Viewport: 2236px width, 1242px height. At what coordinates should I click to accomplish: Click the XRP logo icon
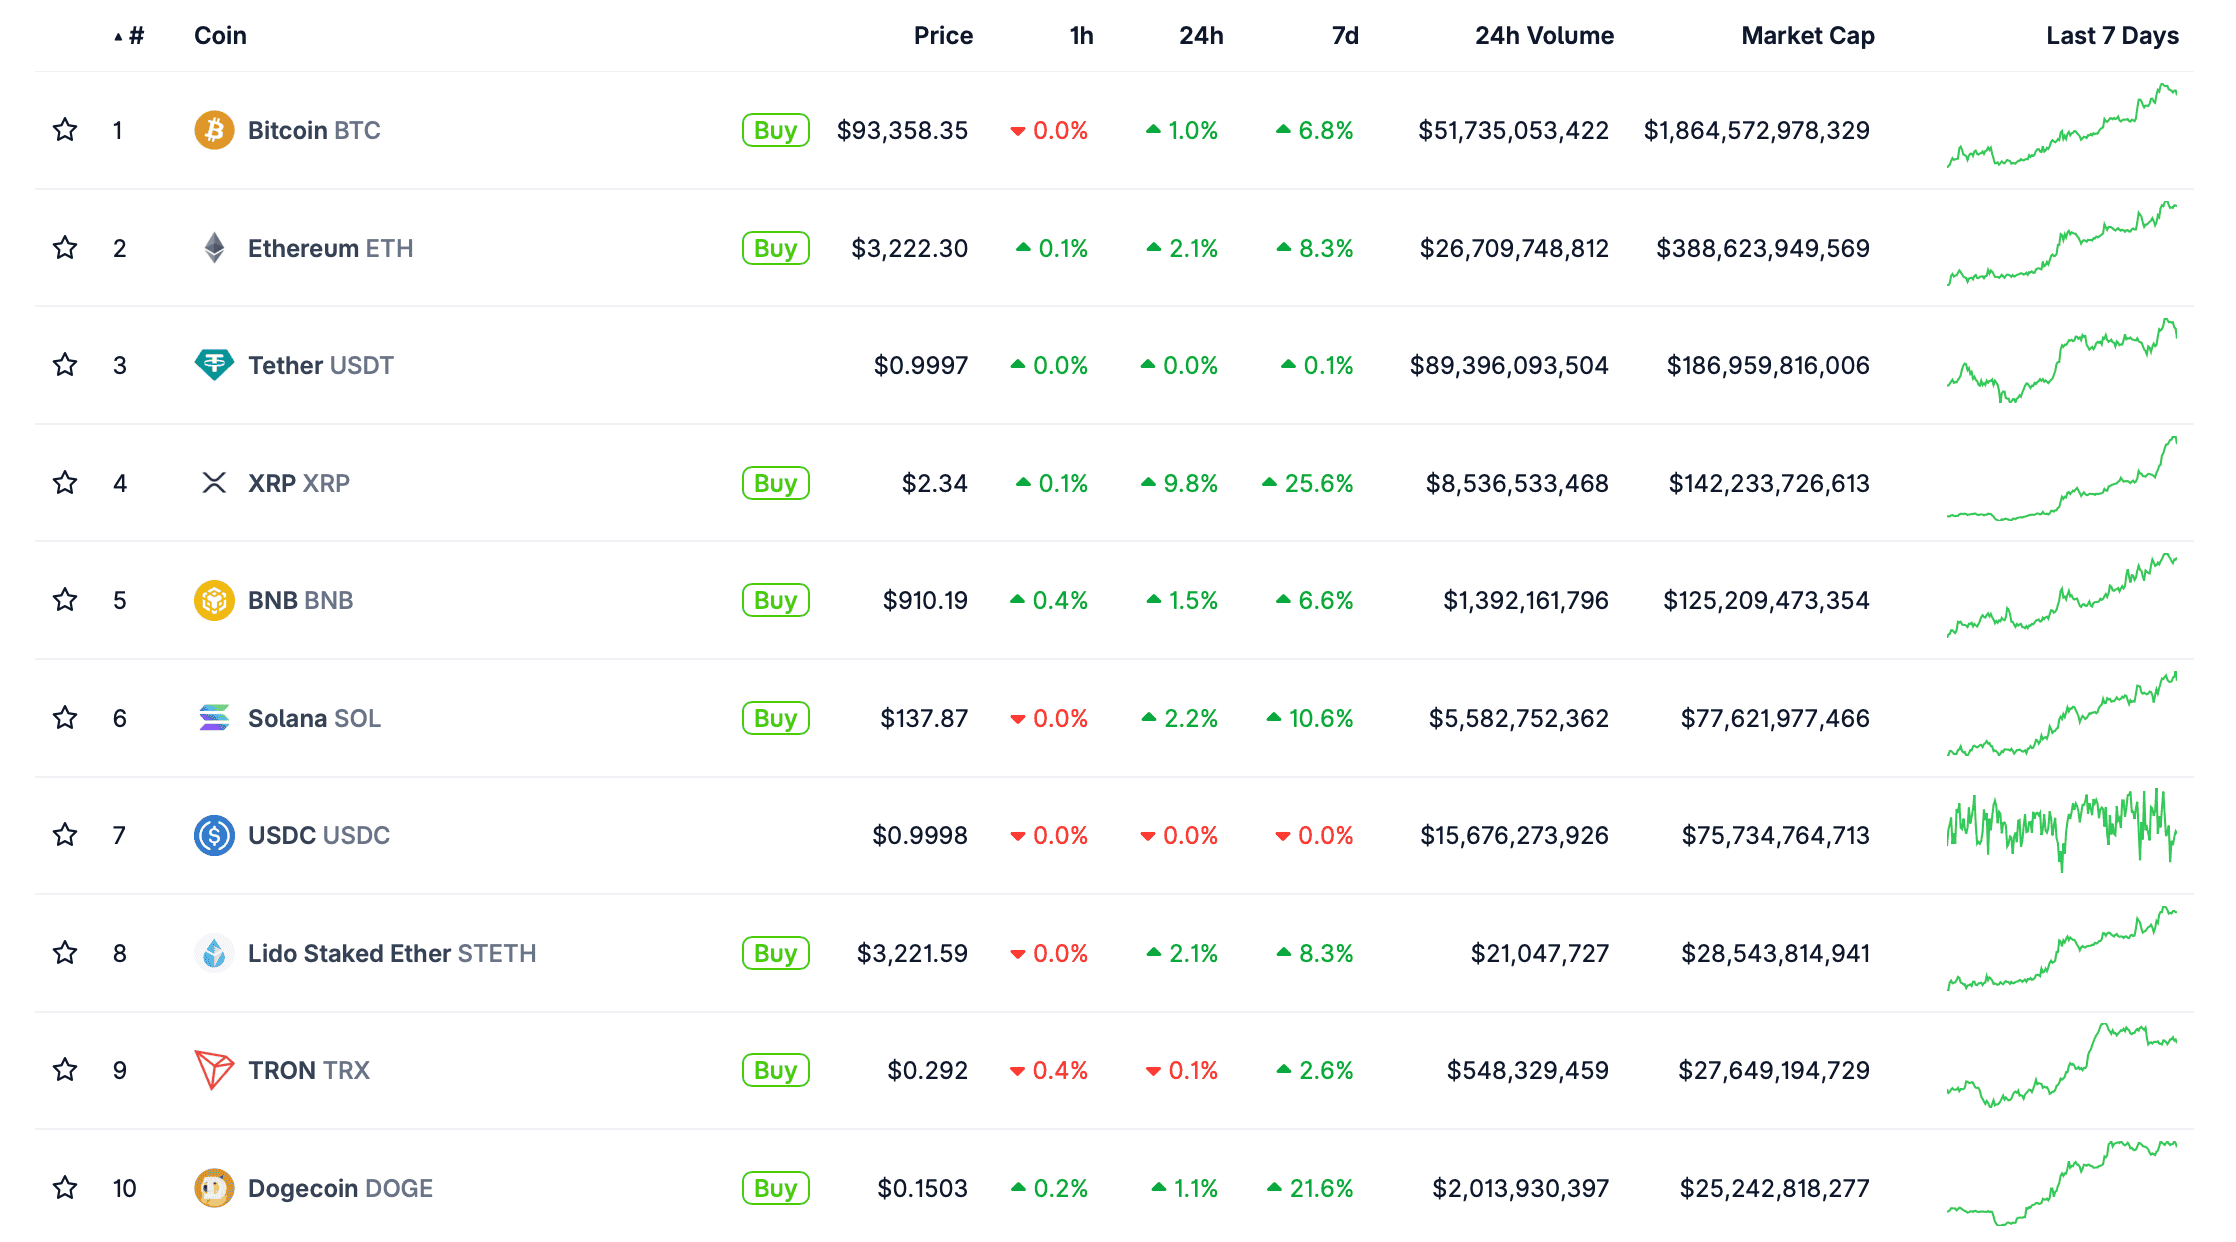(214, 483)
